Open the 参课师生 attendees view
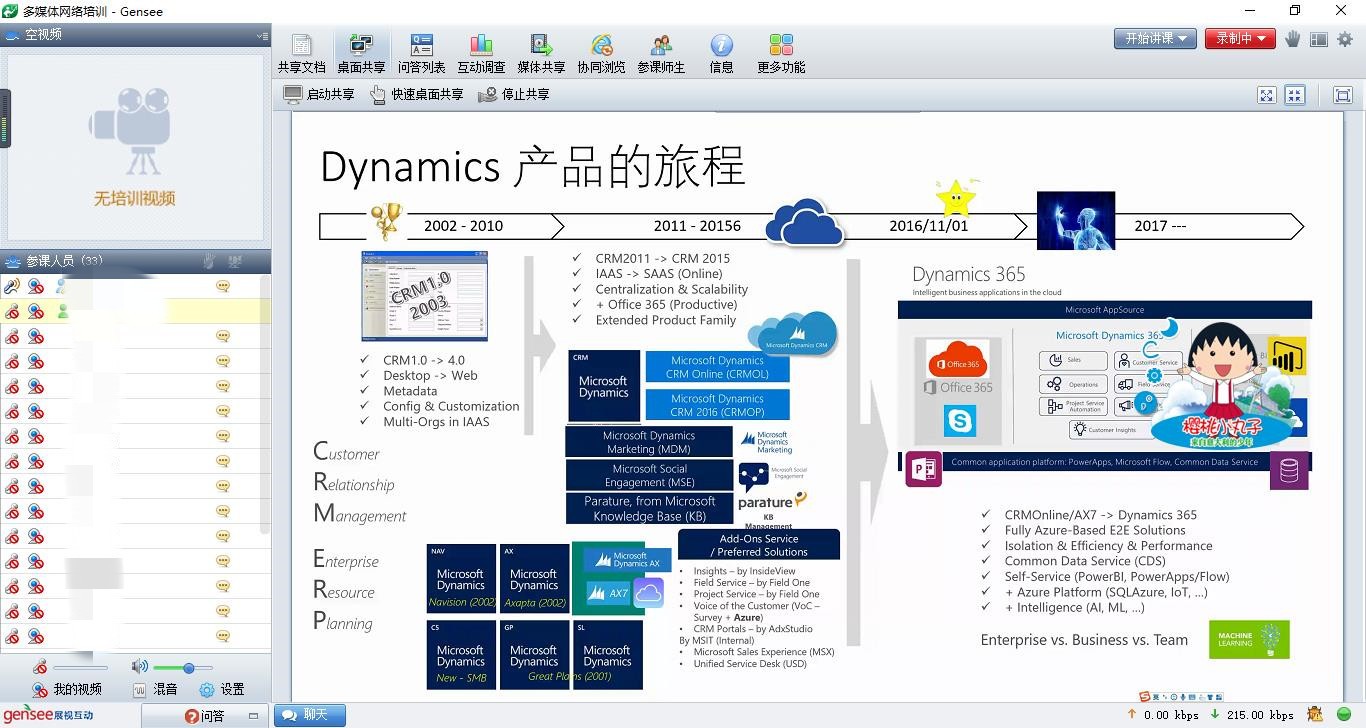This screenshot has height=728, width=1366. click(x=661, y=53)
